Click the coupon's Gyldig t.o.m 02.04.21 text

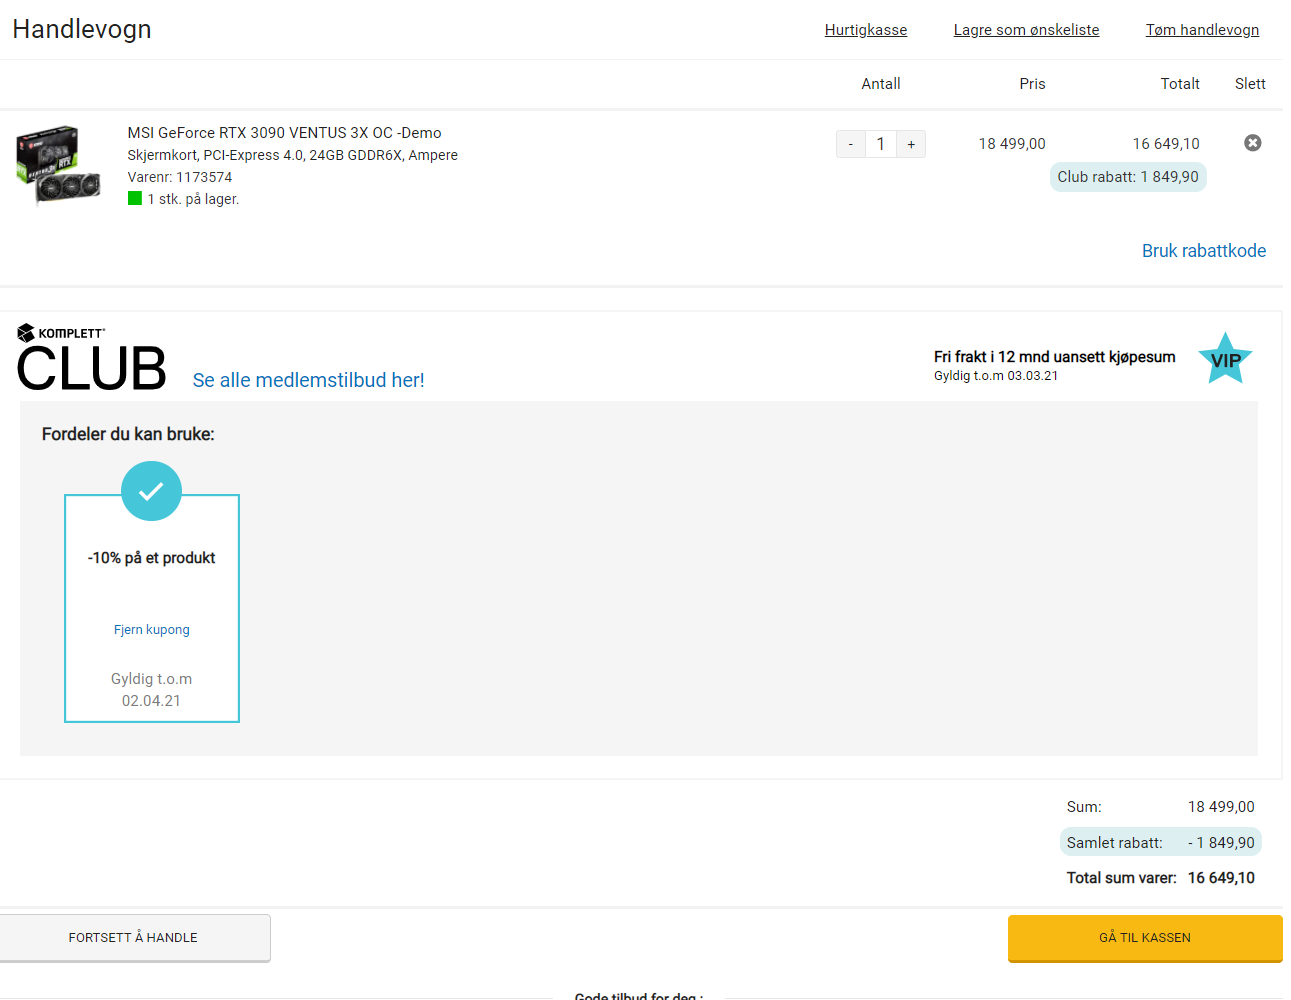152,690
